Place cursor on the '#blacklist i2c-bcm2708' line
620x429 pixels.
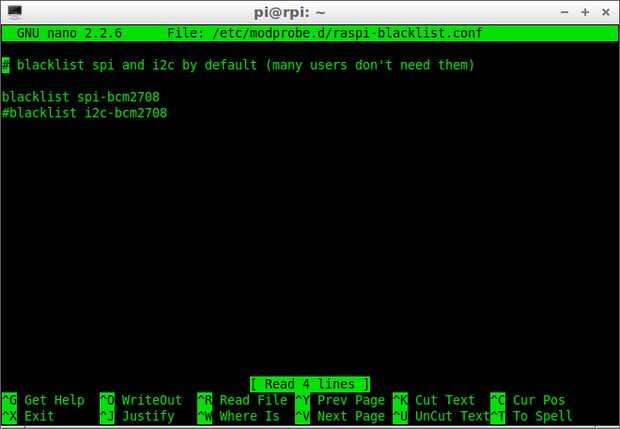point(84,113)
